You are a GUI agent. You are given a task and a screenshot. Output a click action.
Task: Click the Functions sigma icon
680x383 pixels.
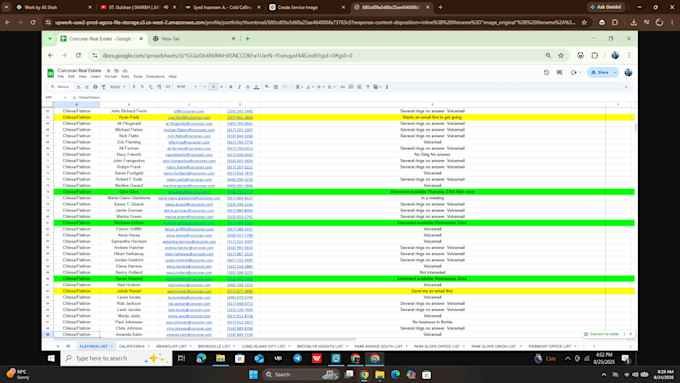click(x=387, y=87)
